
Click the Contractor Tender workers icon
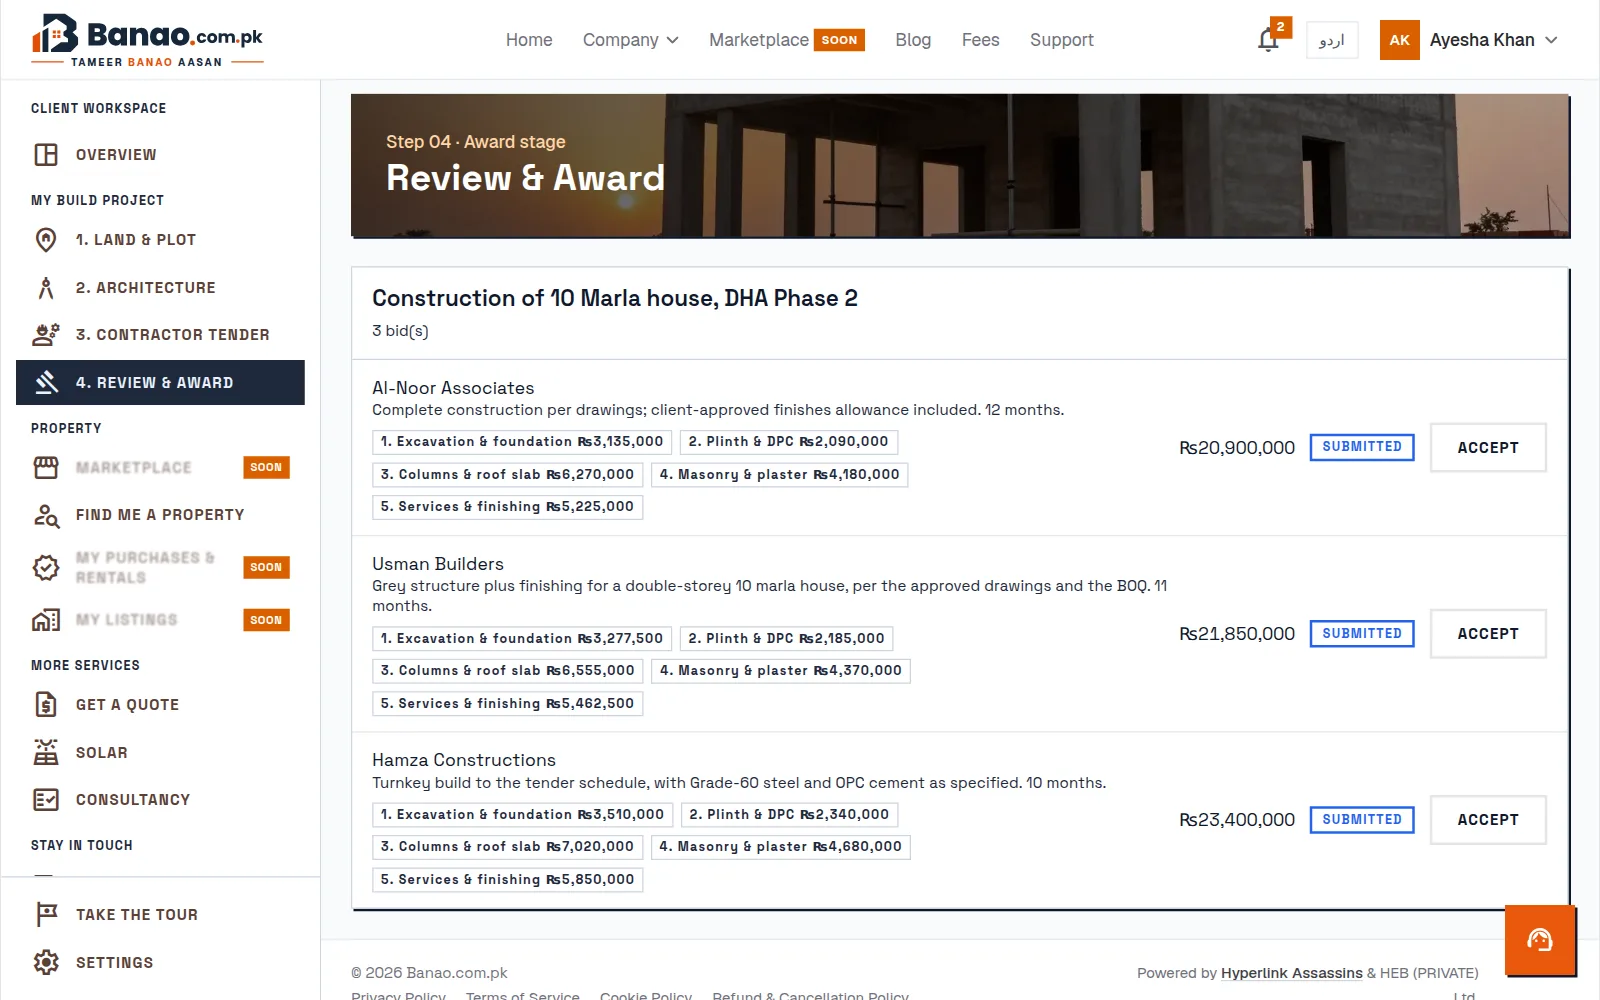(x=46, y=335)
